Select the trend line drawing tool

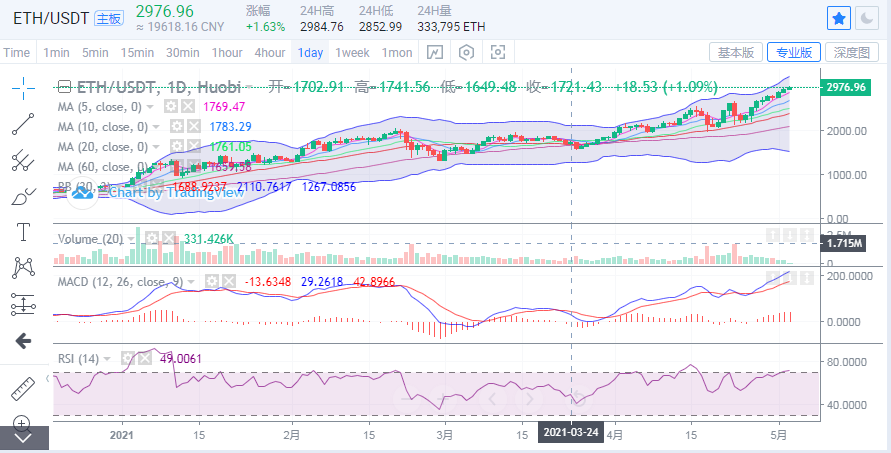tap(23, 124)
